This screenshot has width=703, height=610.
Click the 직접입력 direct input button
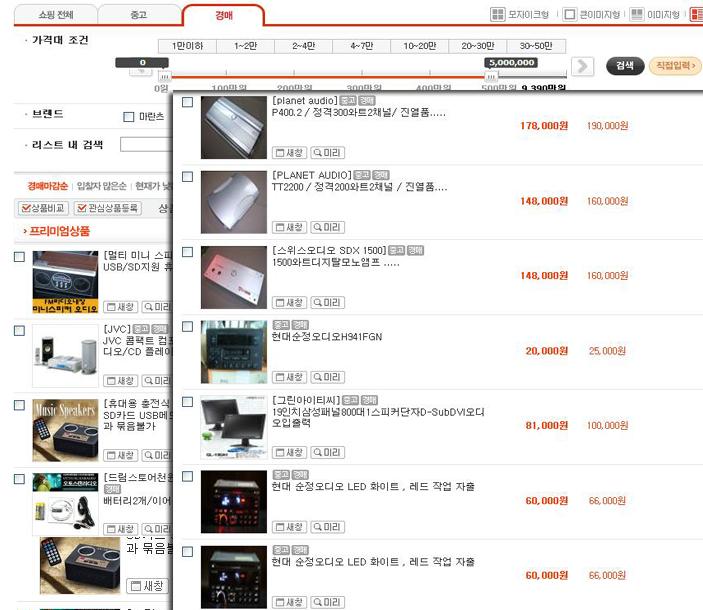point(675,66)
